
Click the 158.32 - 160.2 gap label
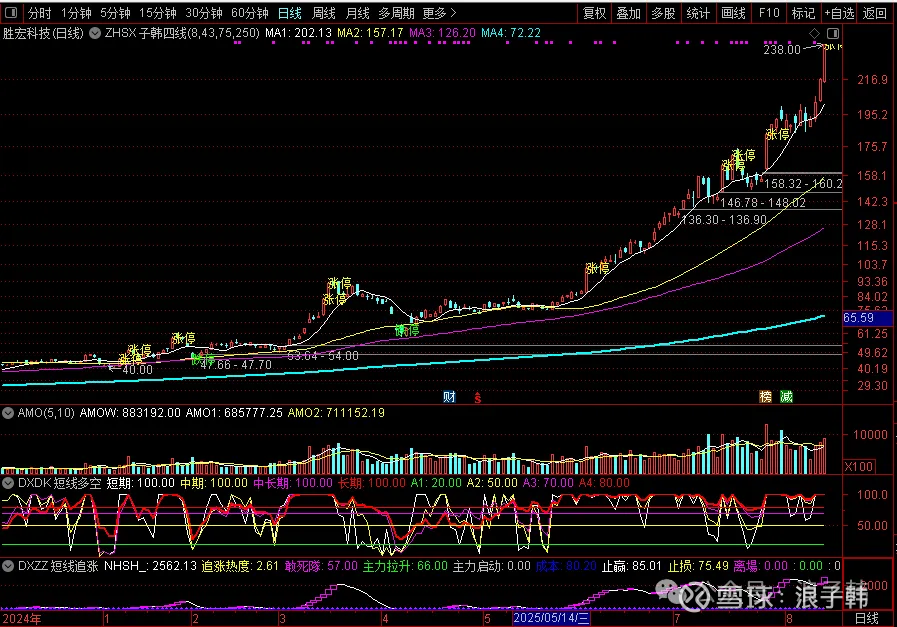click(803, 184)
